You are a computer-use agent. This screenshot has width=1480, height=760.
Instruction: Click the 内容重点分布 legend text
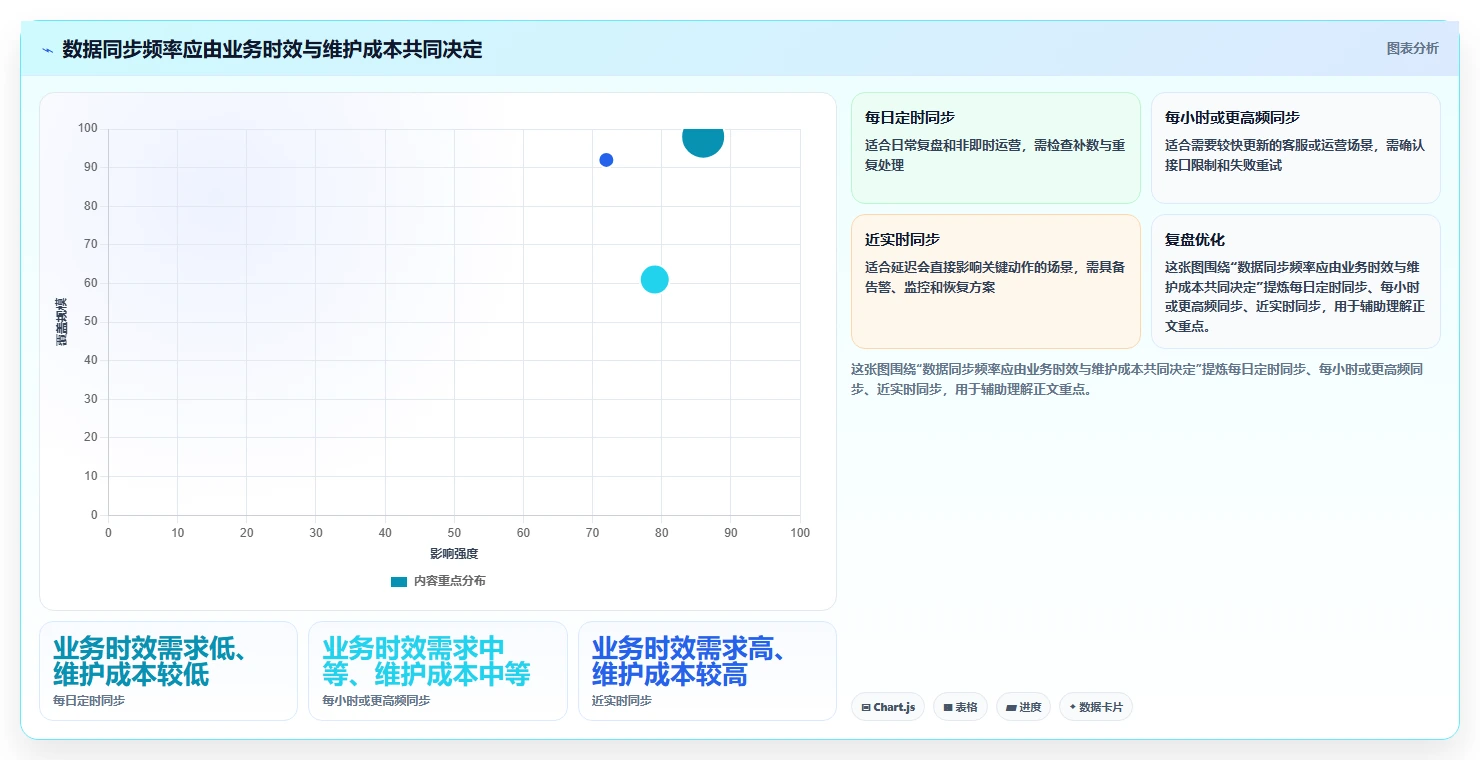tap(450, 581)
